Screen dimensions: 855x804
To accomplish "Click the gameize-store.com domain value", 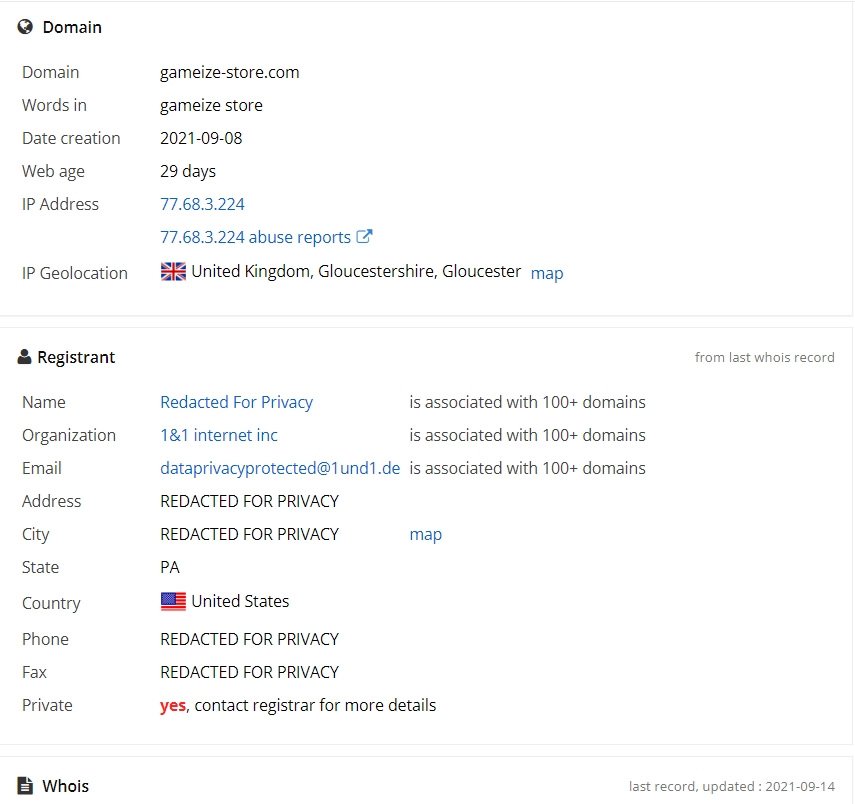I will [x=230, y=72].
